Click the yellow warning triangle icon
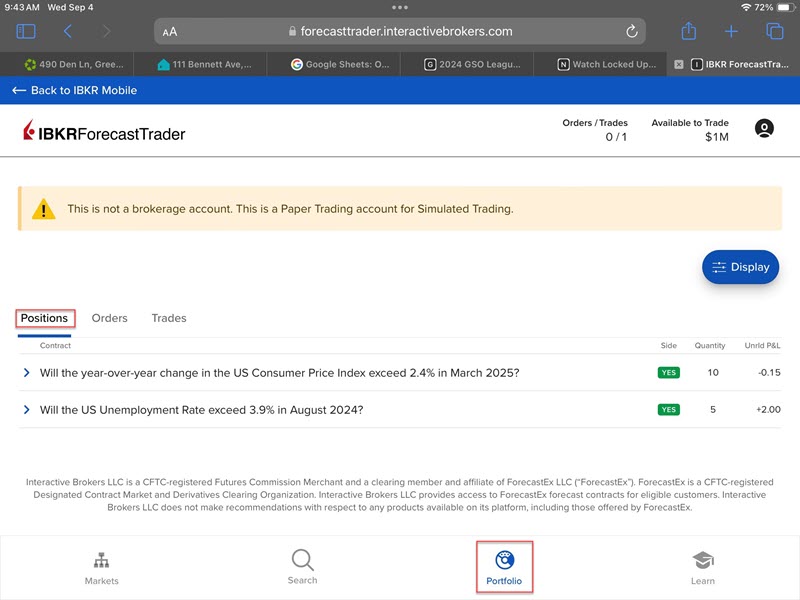 [x=43, y=209]
